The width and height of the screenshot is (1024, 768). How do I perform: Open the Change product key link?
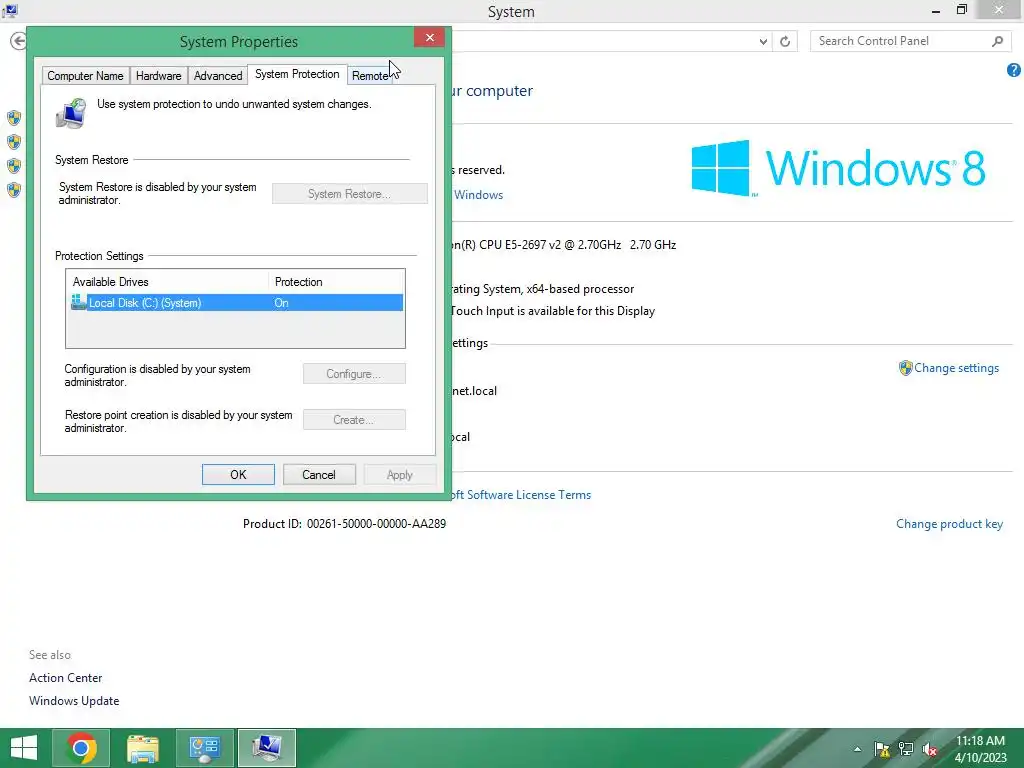coord(950,524)
